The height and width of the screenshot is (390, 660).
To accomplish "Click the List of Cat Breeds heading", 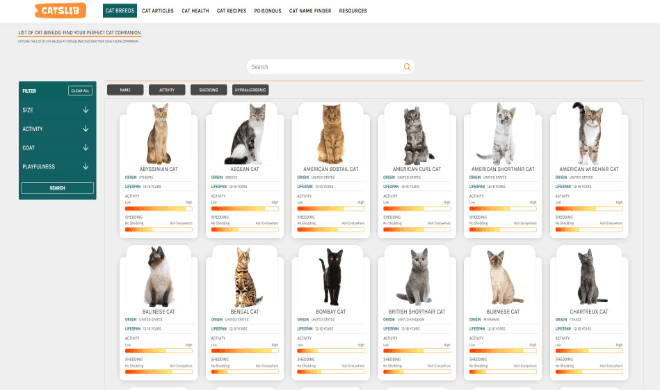I will pos(80,32).
